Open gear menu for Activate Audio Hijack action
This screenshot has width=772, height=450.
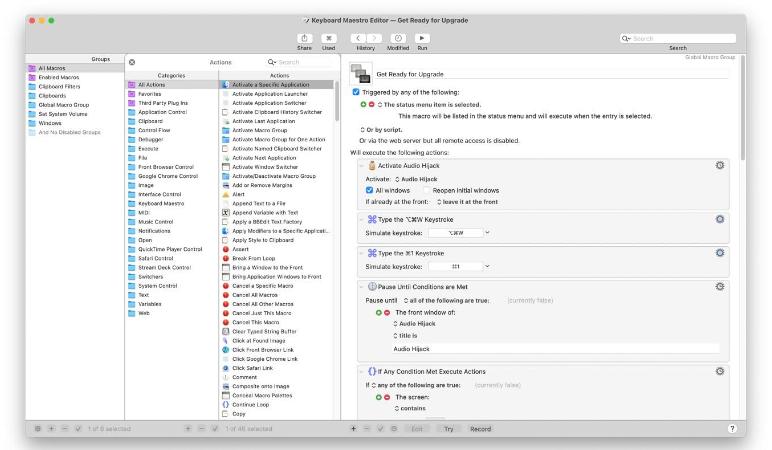click(720, 165)
